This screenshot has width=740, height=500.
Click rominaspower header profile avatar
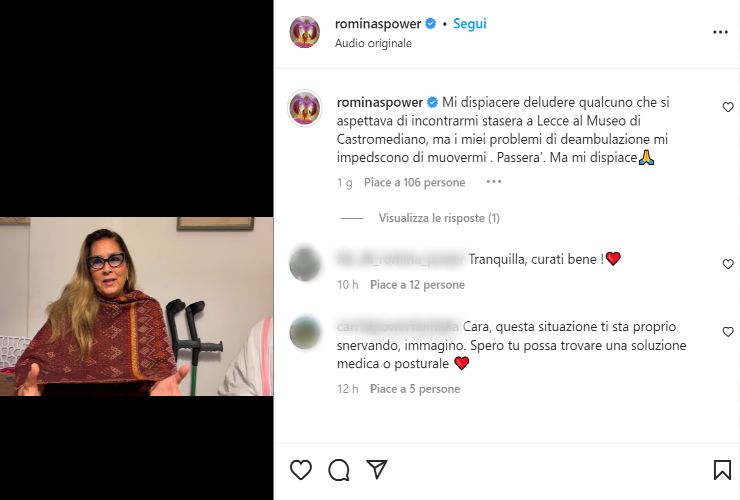tap(304, 32)
